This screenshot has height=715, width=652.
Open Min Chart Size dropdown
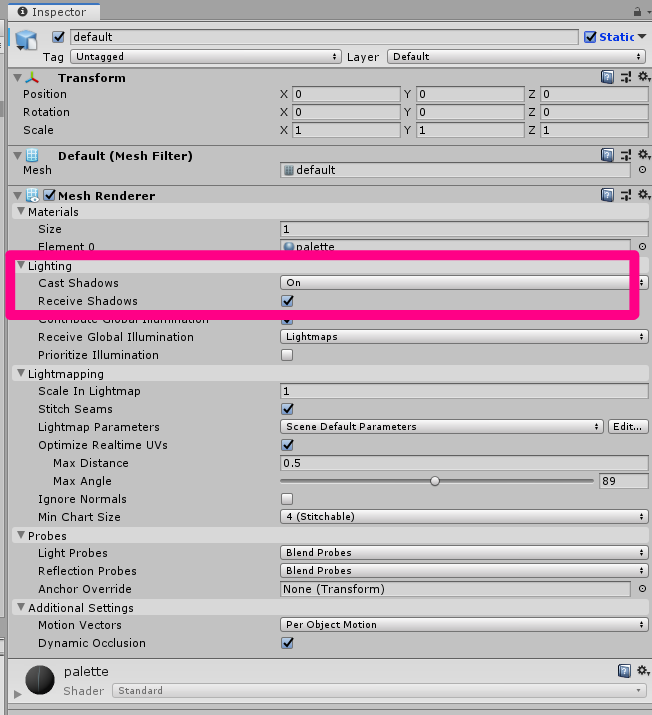pyautogui.click(x=464, y=517)
